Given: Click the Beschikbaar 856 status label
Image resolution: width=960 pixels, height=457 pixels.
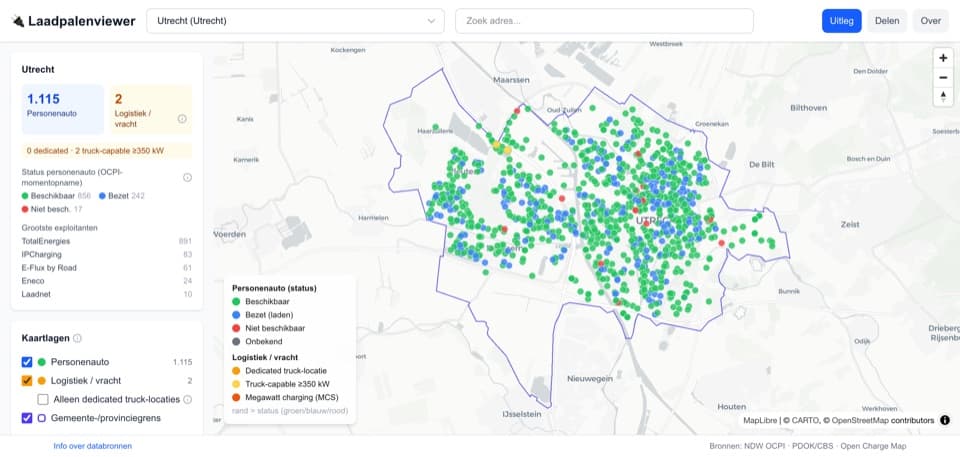Looking at the screenshot, I should coord(56,196).
